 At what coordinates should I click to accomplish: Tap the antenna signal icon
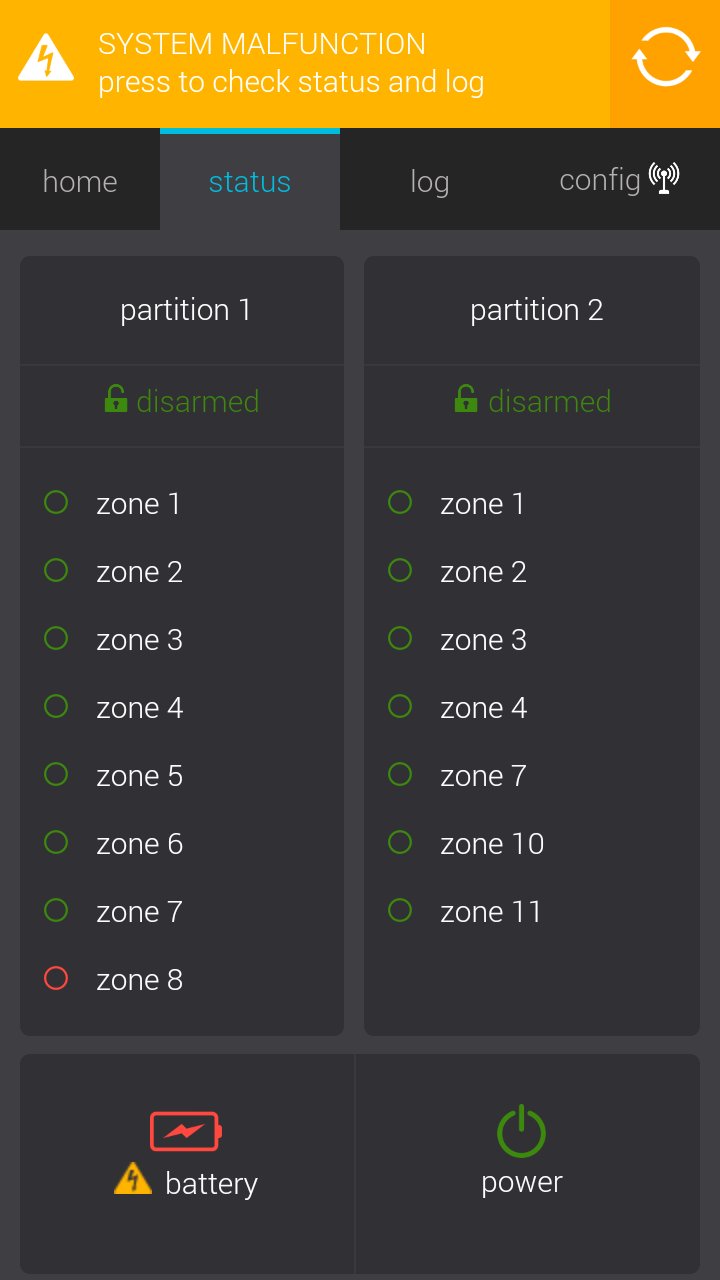click(x=664, y=179)
